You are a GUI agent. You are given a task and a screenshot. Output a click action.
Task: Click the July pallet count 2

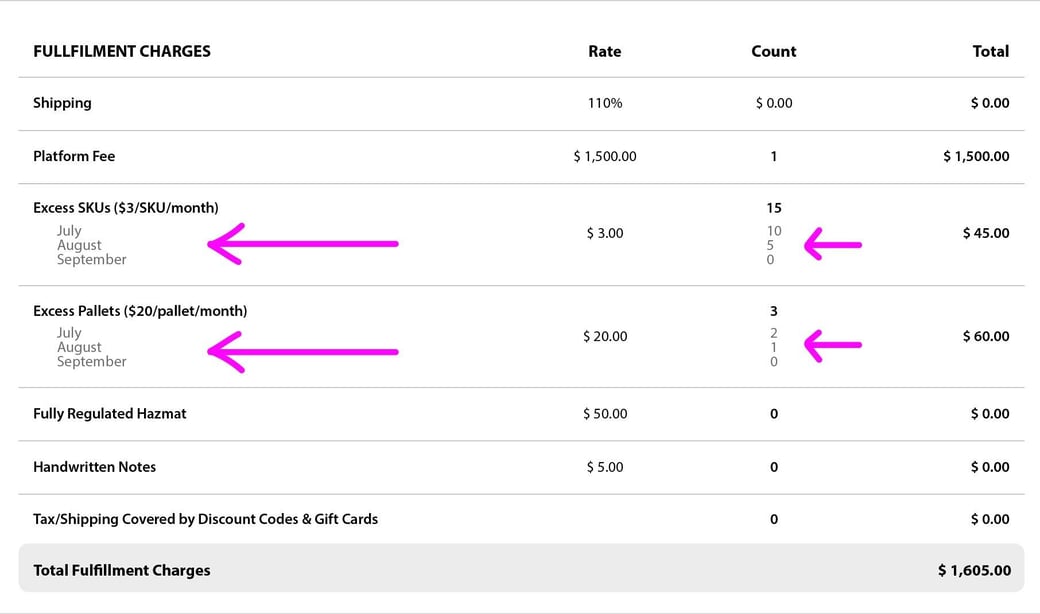tap(773, 333)
